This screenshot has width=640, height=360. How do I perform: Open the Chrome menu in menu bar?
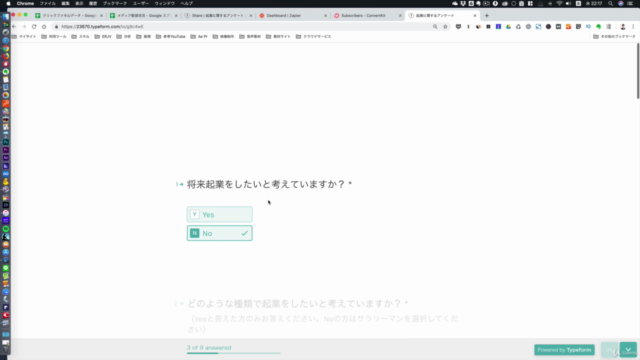point(25,3)
